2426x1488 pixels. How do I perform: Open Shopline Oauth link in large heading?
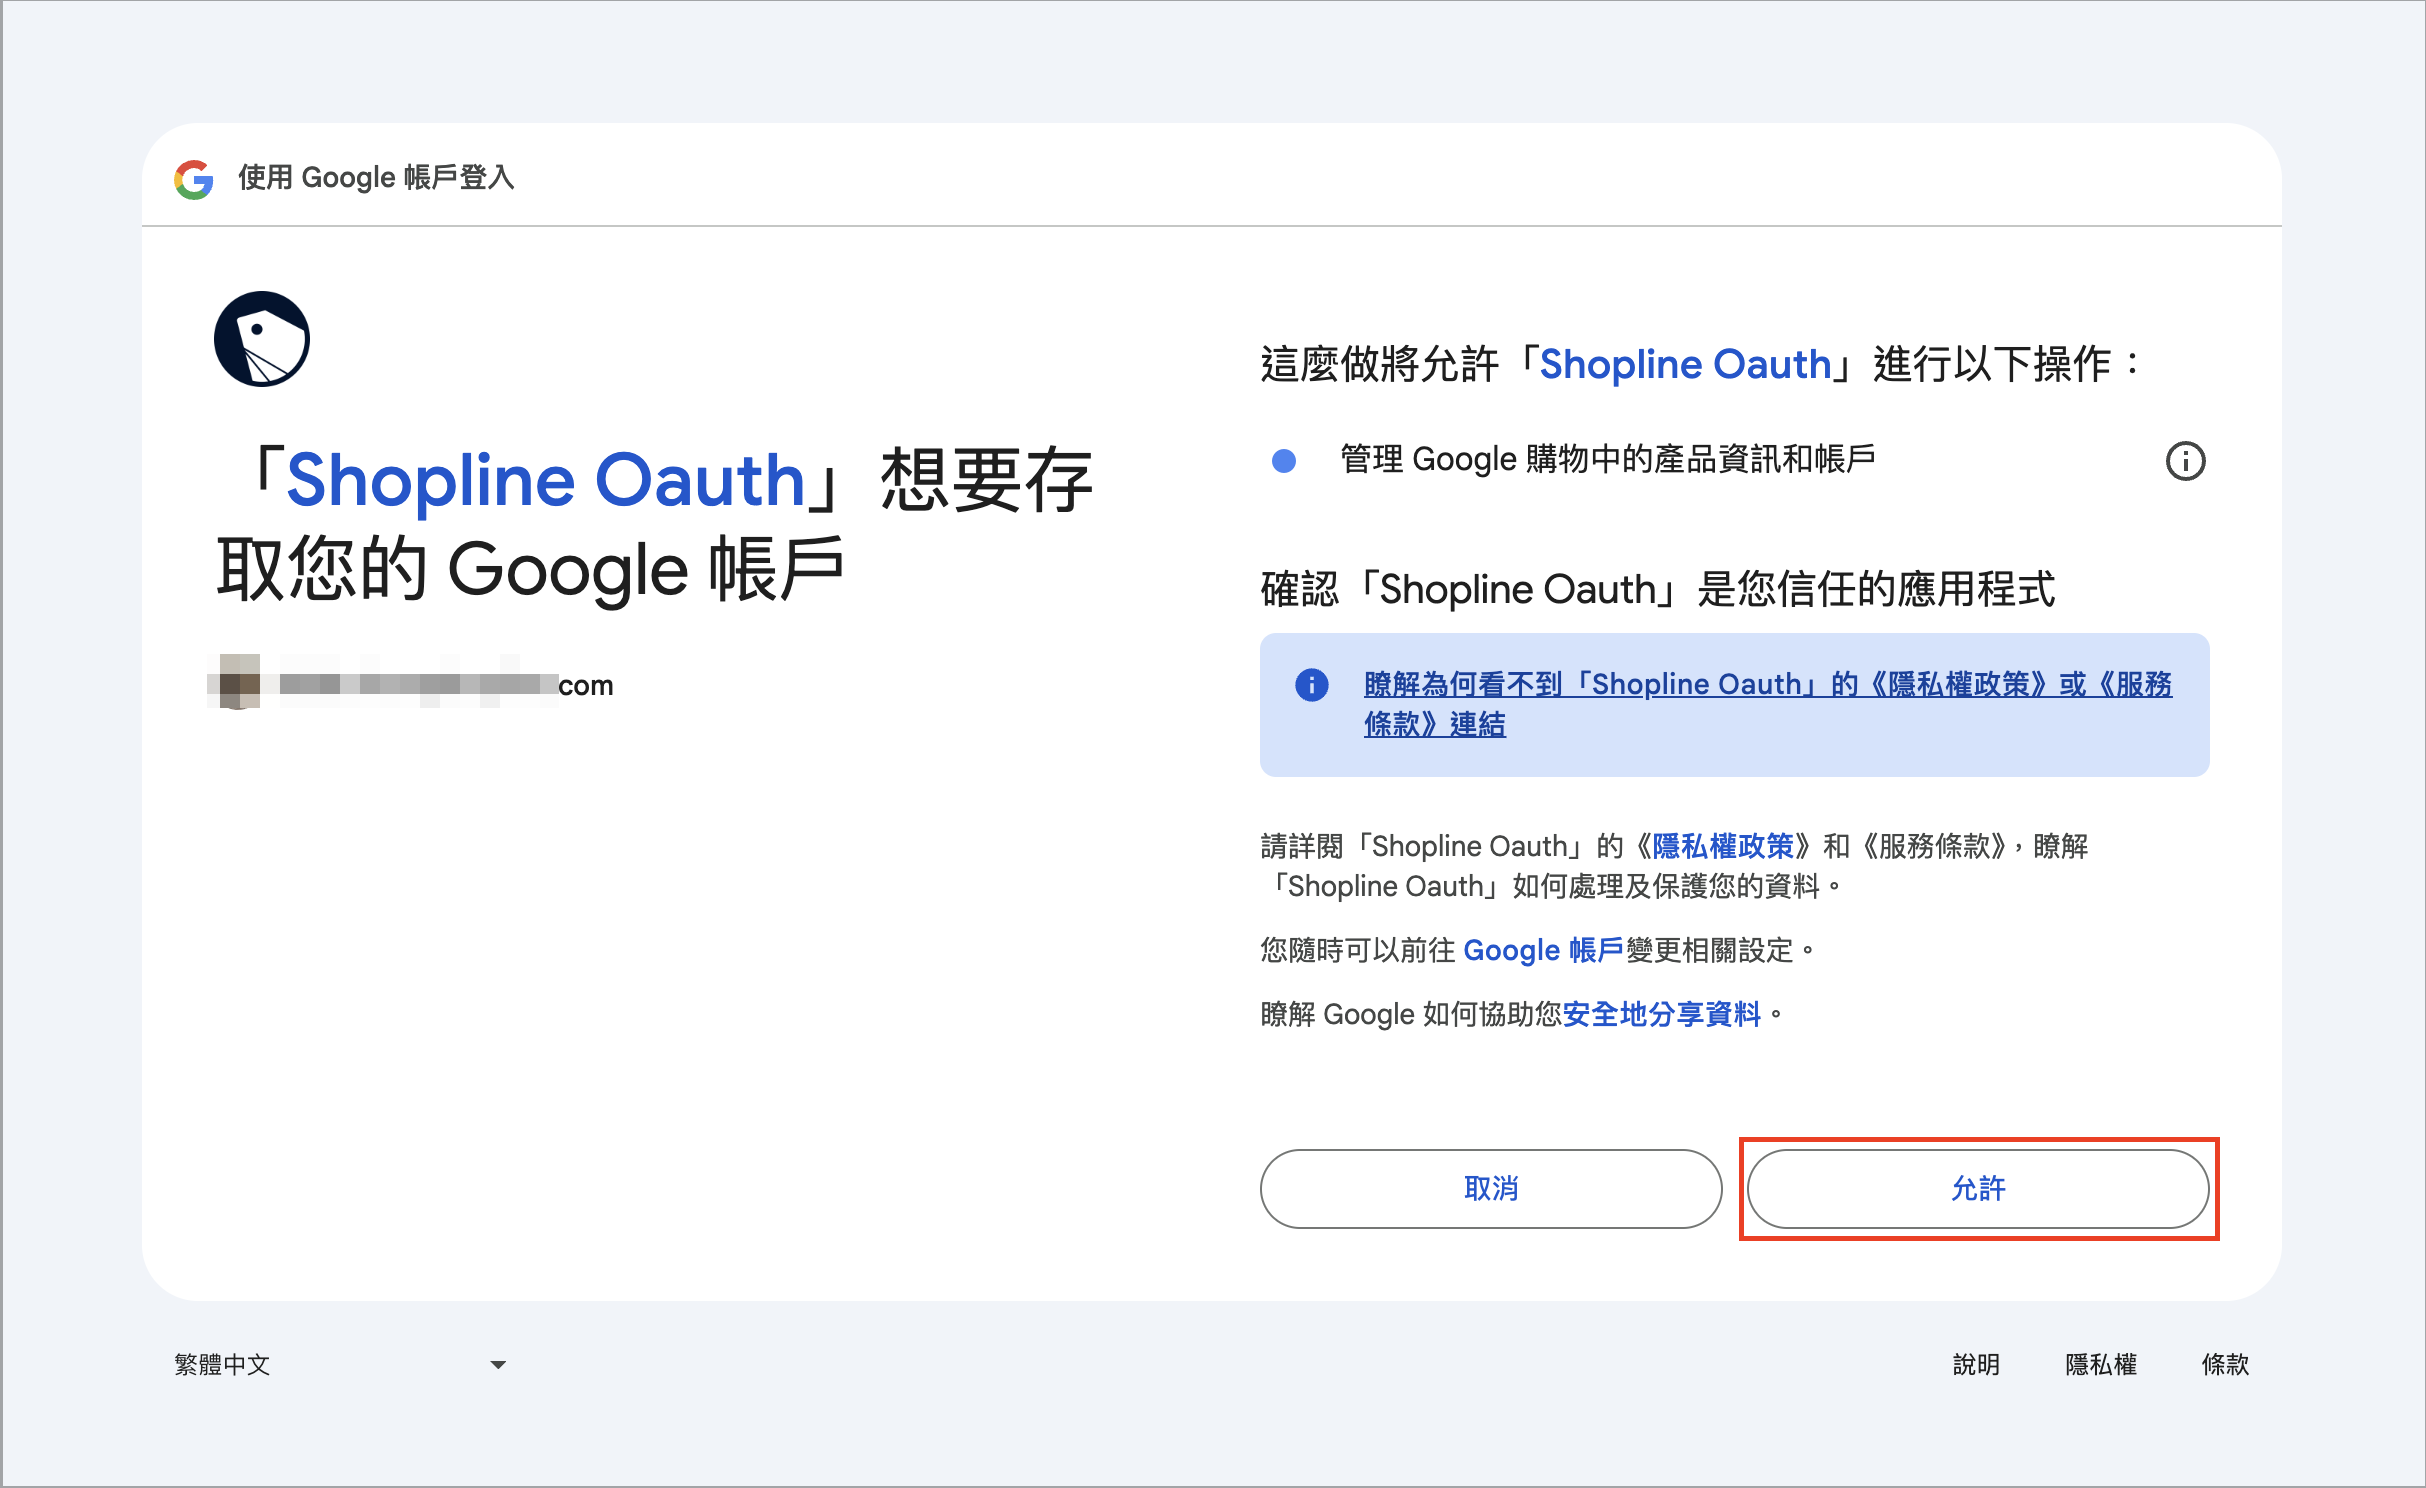[x=545, y=481]
